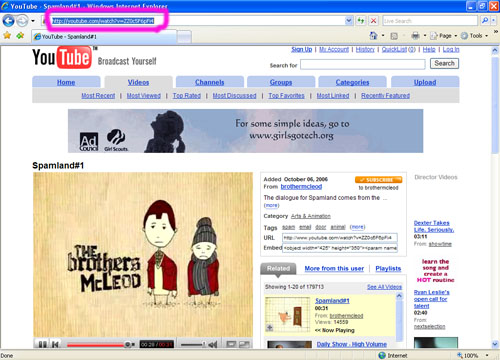Open the Categories tab

click(352, 82)
